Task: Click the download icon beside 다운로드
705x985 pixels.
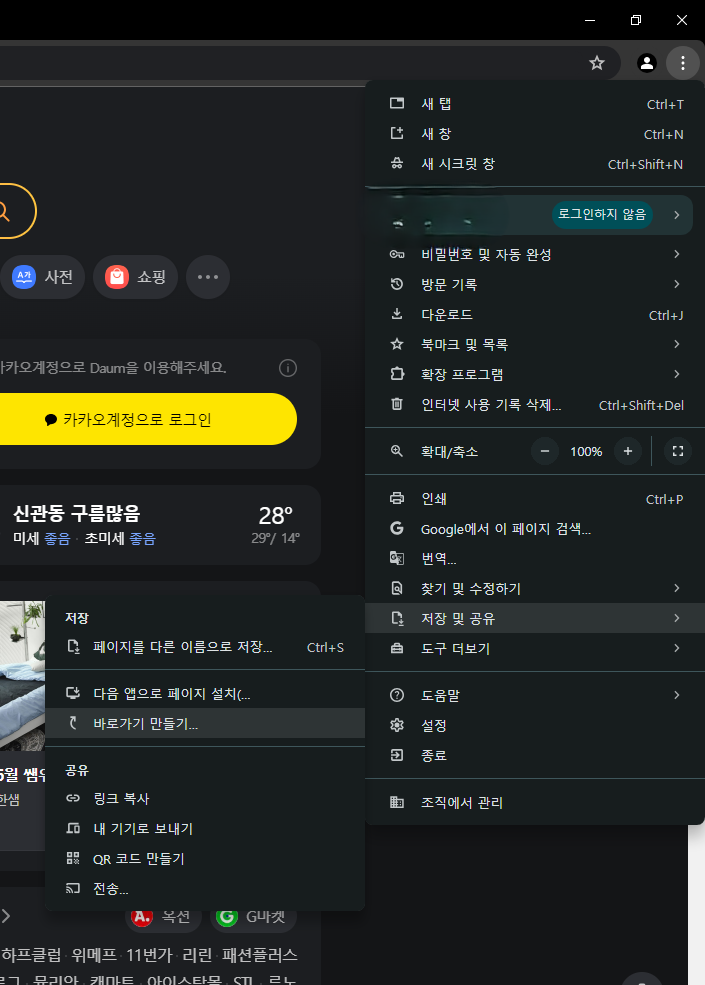Action: click(397, 314)
